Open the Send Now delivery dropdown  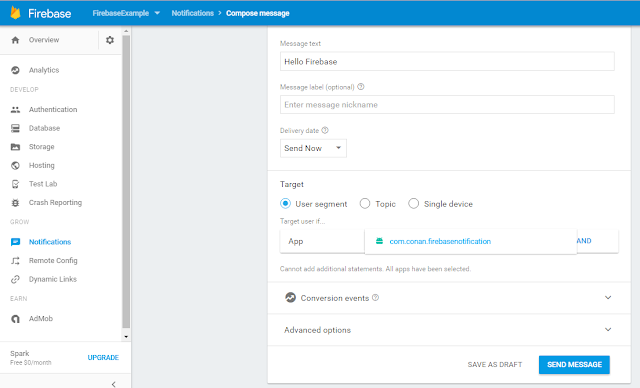click(x=313, y=148)
